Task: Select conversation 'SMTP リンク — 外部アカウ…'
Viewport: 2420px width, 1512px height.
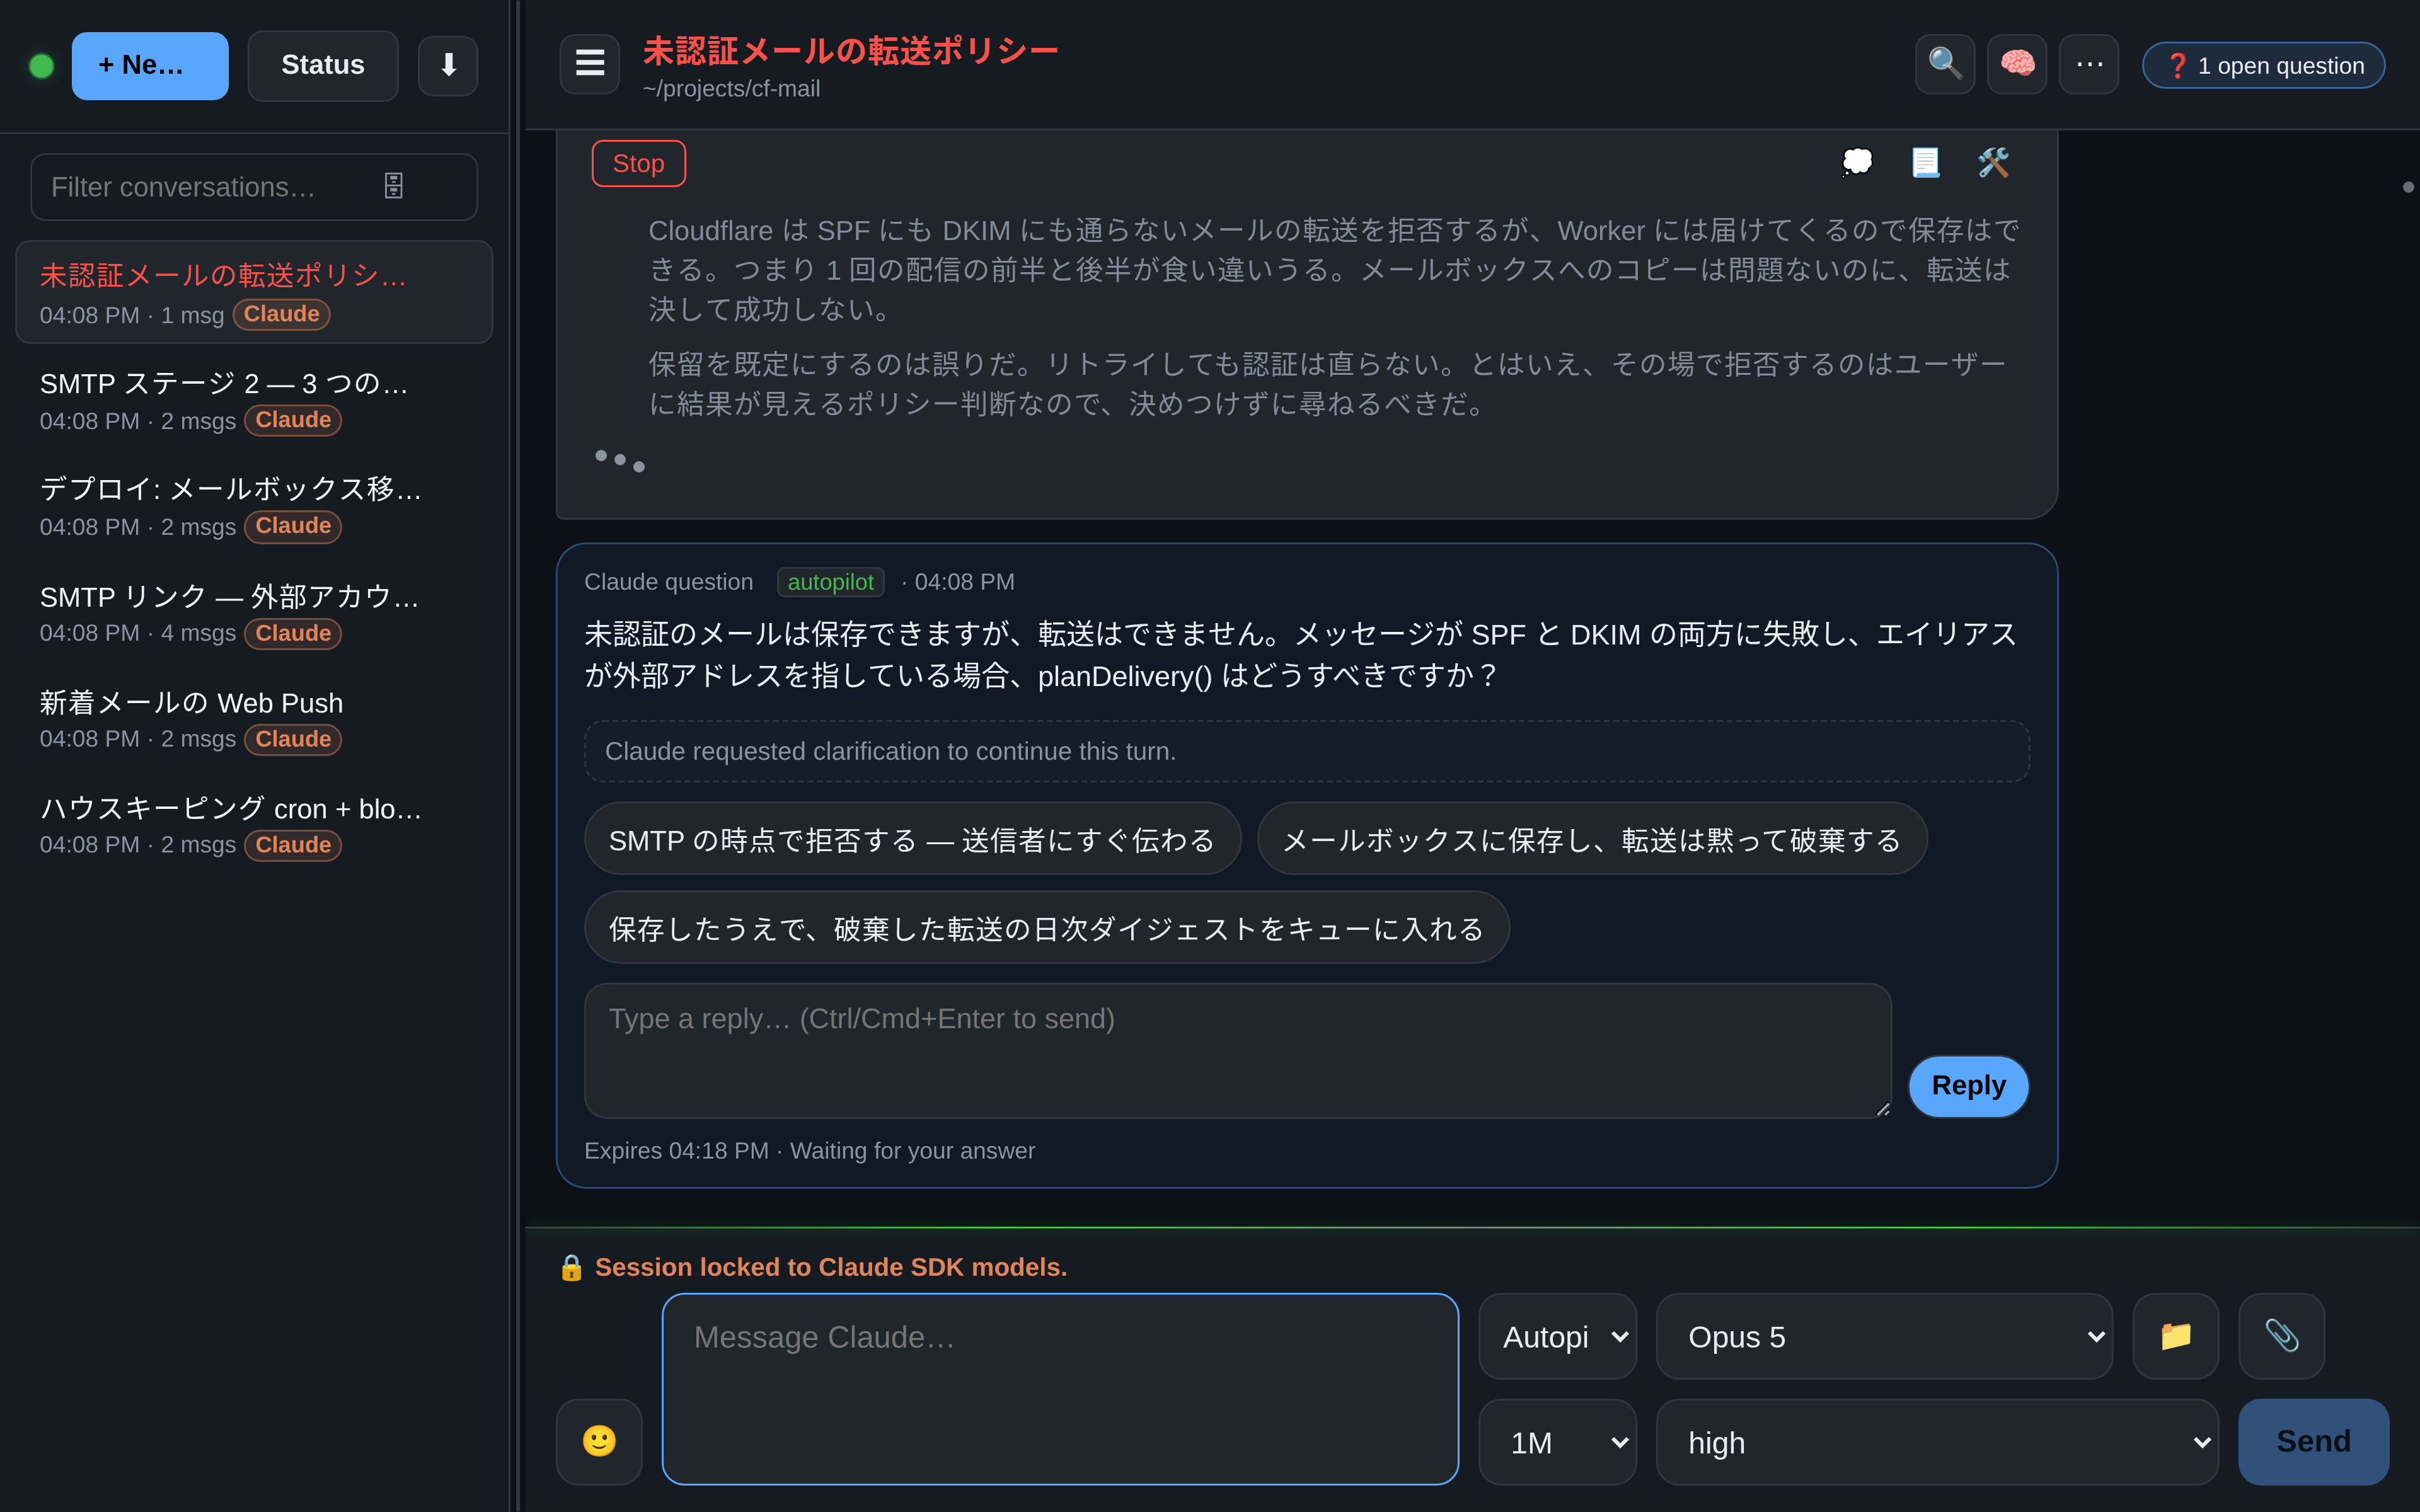Action: (254, 613)
